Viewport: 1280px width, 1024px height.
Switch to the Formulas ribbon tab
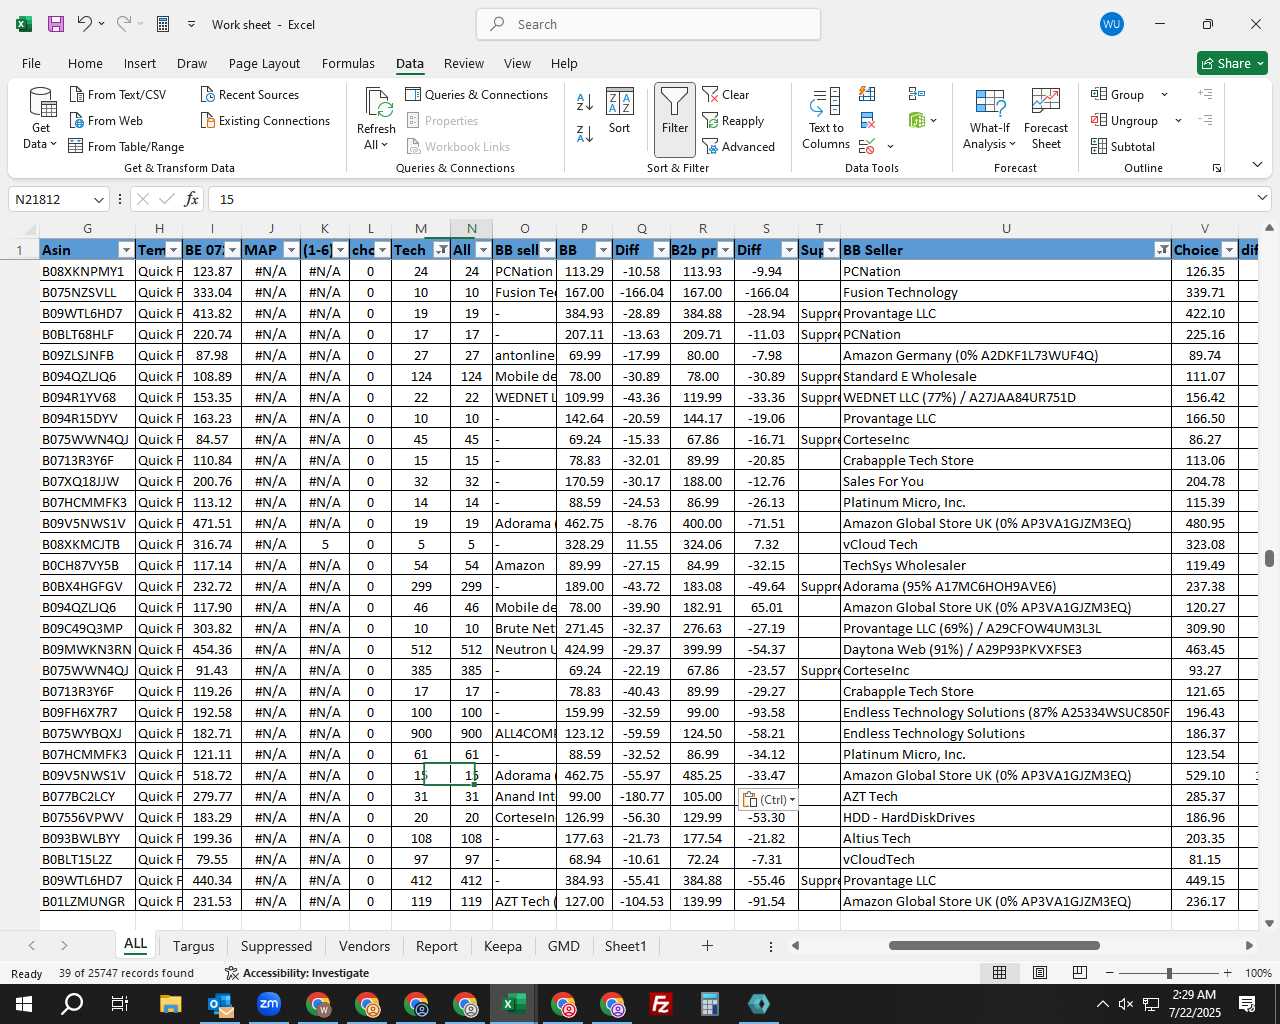click(348, 63)
